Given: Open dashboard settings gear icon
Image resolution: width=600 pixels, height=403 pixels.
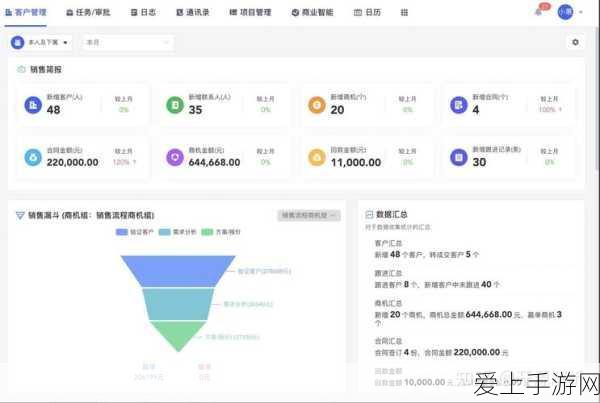Looking at the screenshot, I should 575,42.
